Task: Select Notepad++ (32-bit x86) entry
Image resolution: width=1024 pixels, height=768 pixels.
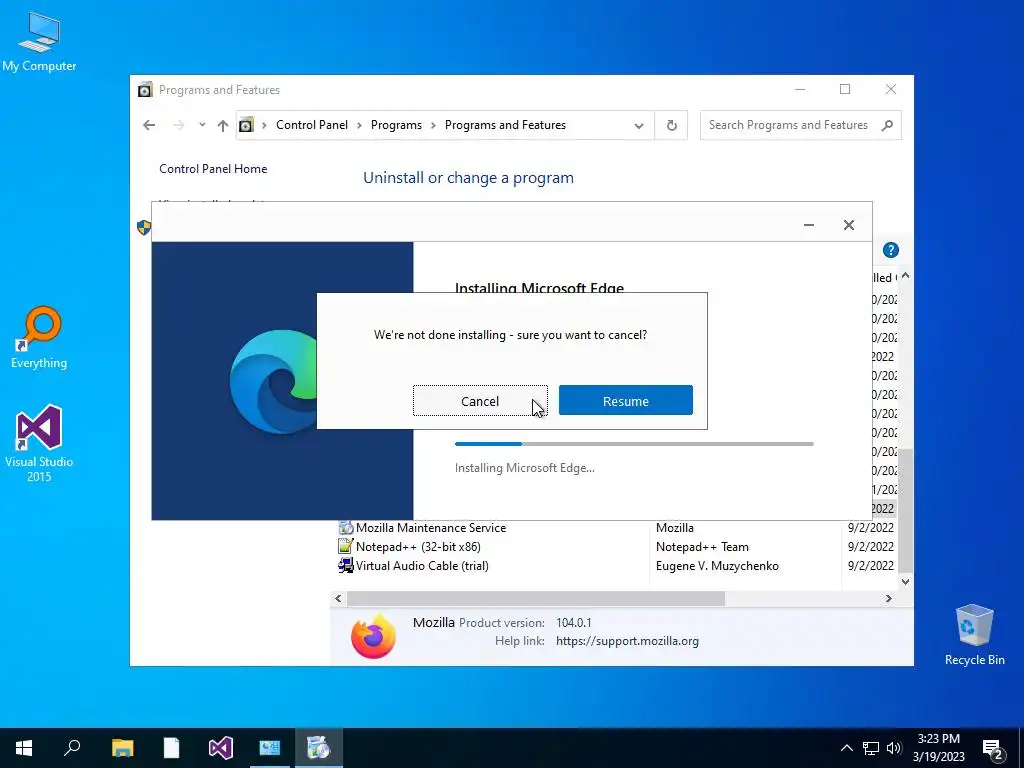Action: click(614, 547)
